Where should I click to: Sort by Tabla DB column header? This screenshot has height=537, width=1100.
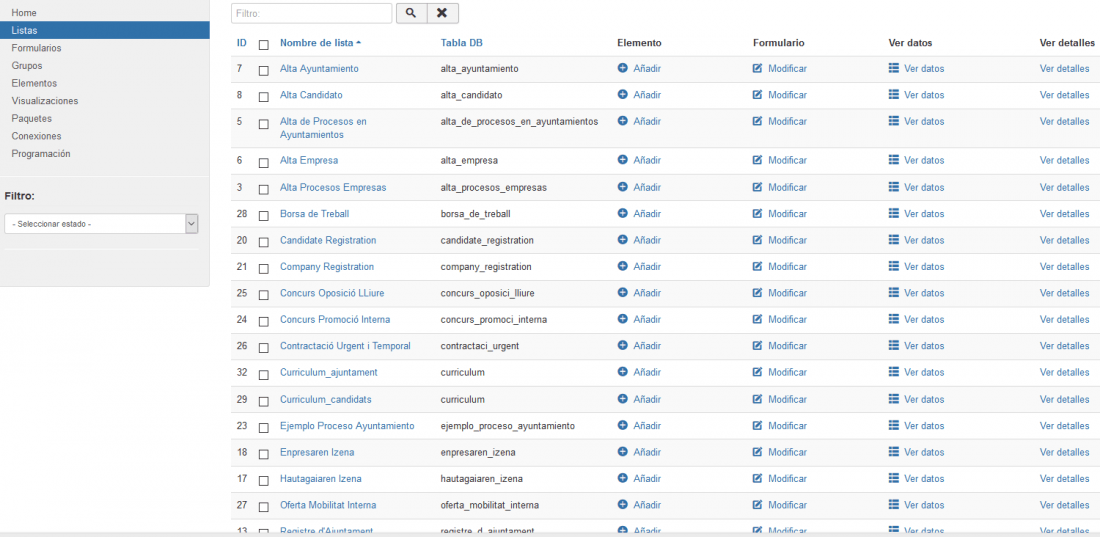coord(462,43)
